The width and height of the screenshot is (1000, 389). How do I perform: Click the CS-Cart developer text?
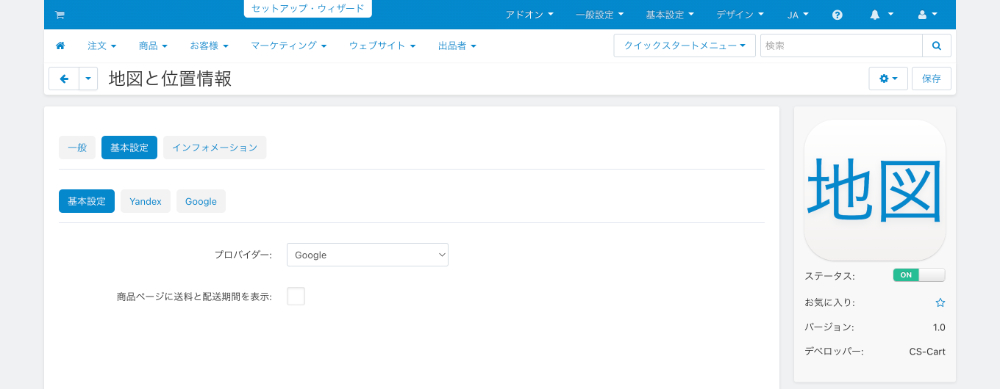click(927, 352)
